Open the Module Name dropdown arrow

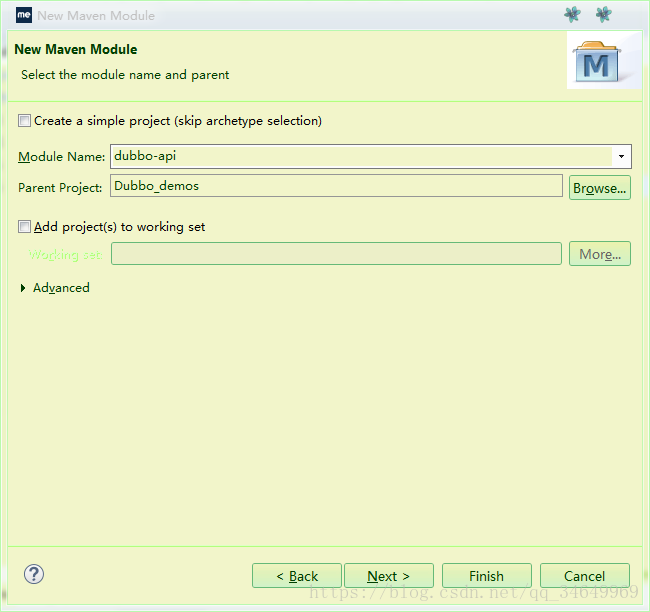(x=621, y=156)
